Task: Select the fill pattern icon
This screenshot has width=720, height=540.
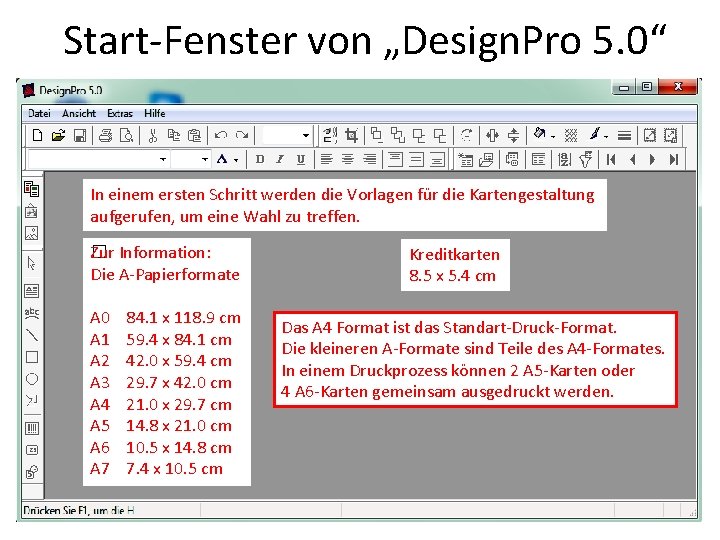Action: tap(571, 135)
